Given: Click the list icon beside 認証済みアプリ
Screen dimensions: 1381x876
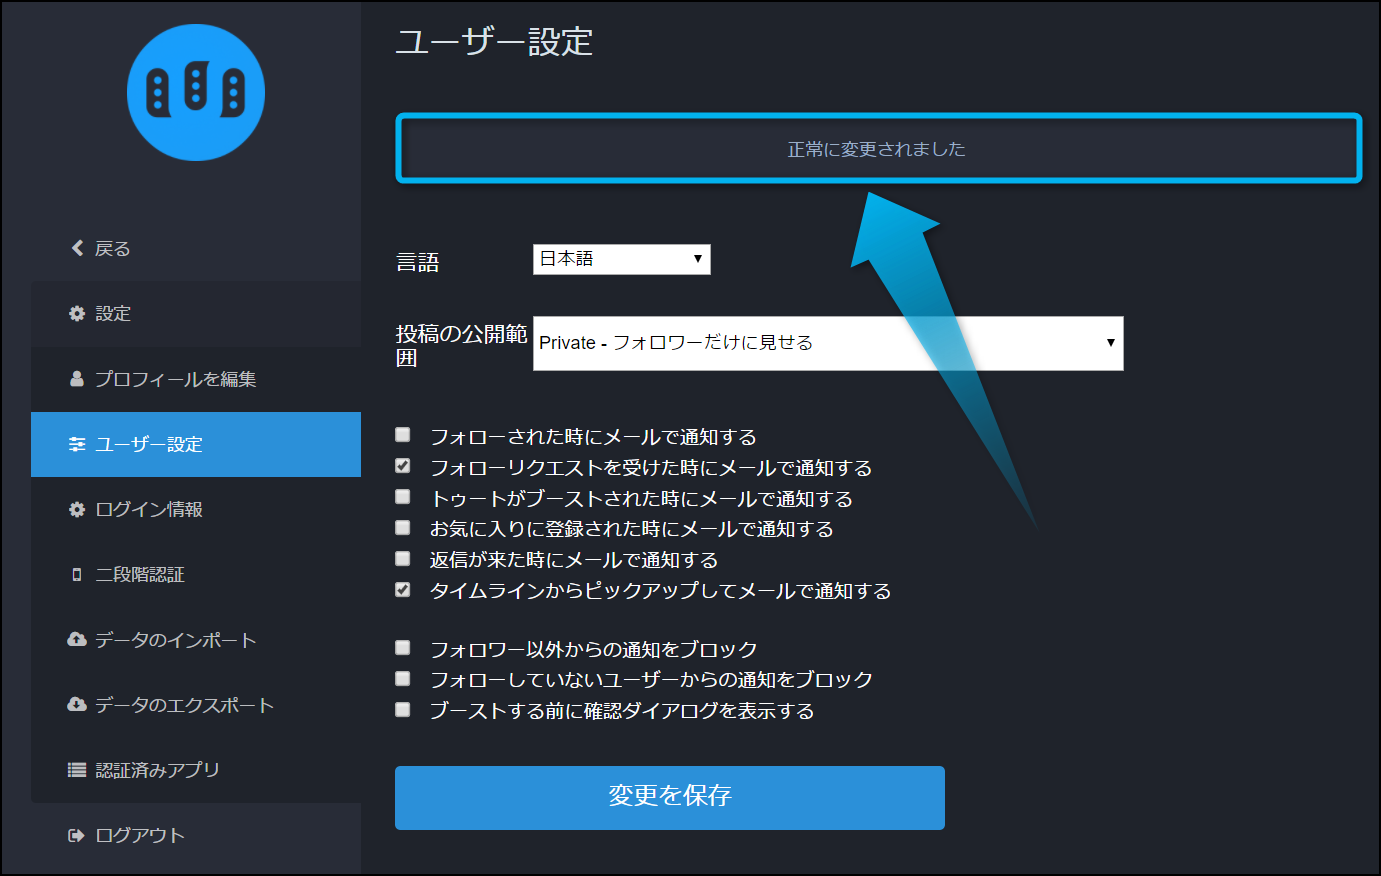Looking at the screenshot, I should (x=77, y=770).
